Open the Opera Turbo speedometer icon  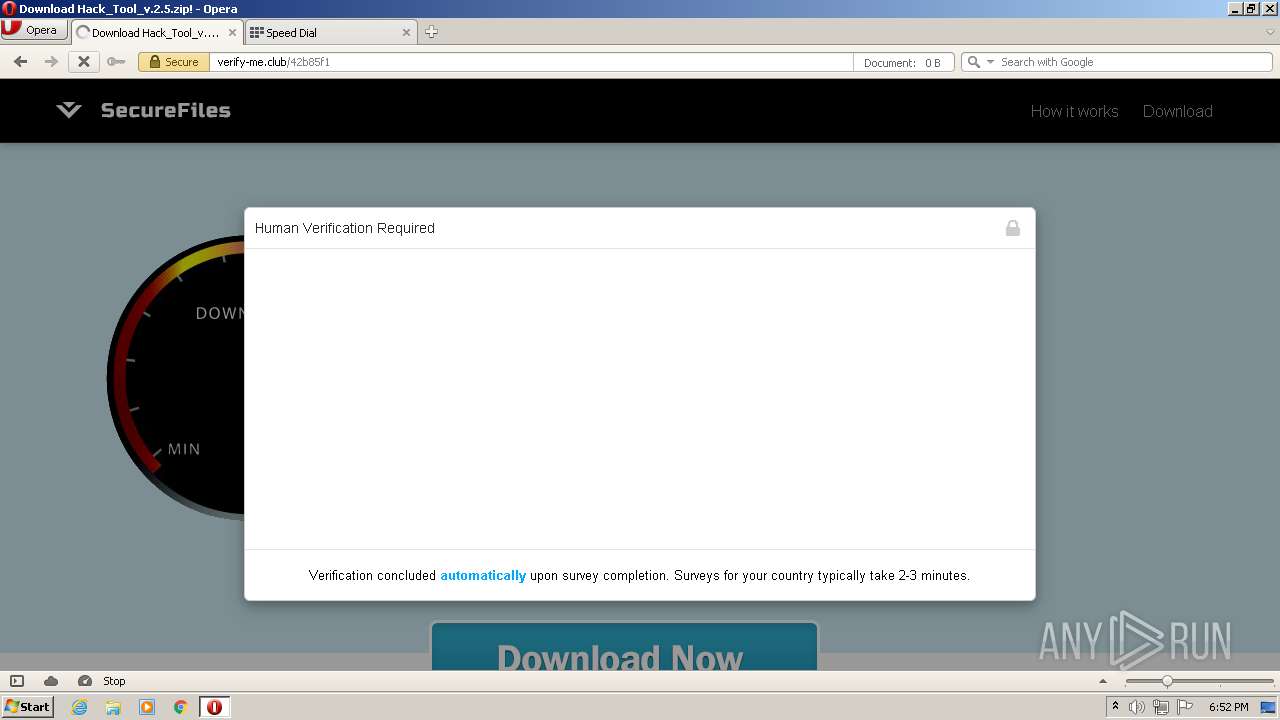(x=85, y=681)
